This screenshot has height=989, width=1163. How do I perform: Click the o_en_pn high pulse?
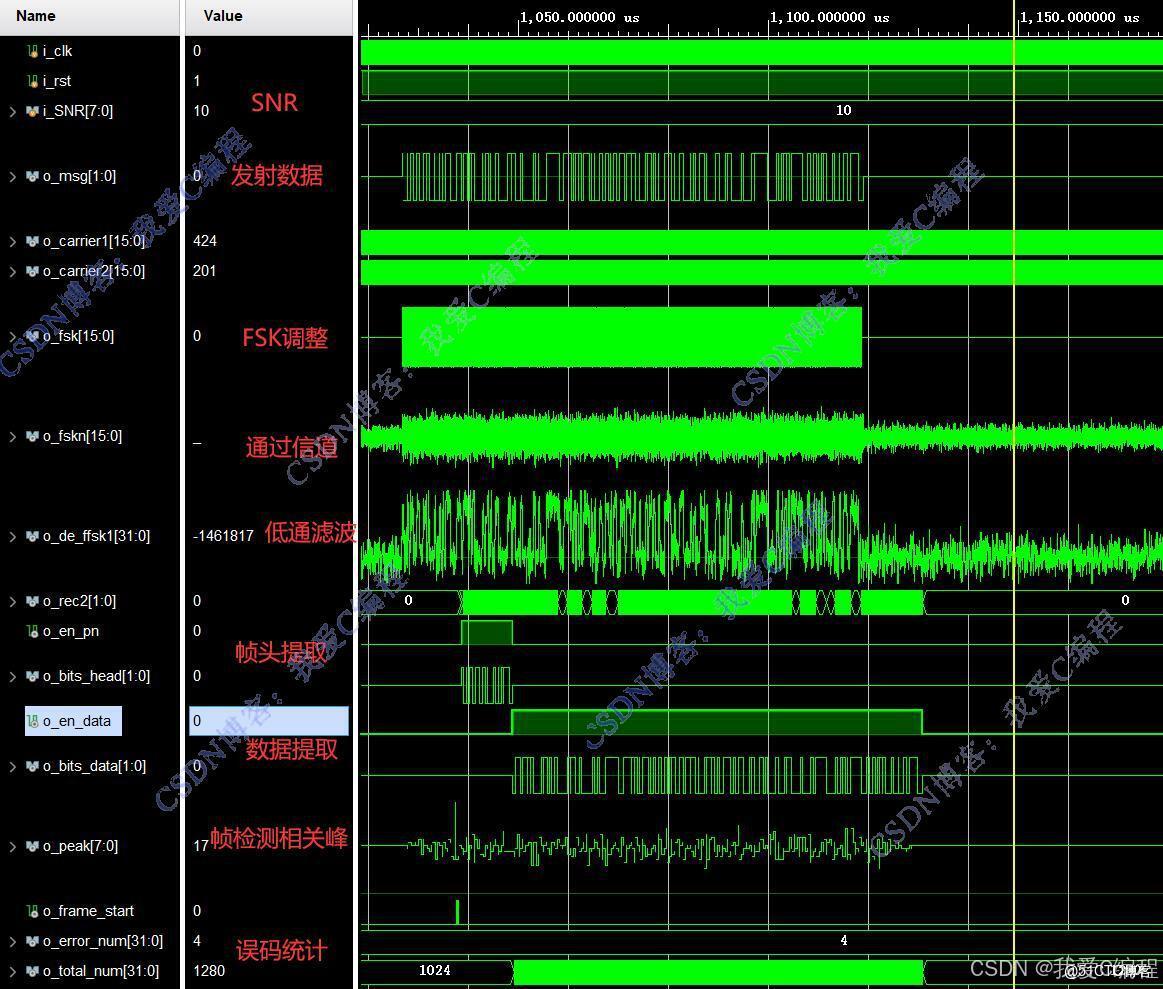click(x=487, y=632)
